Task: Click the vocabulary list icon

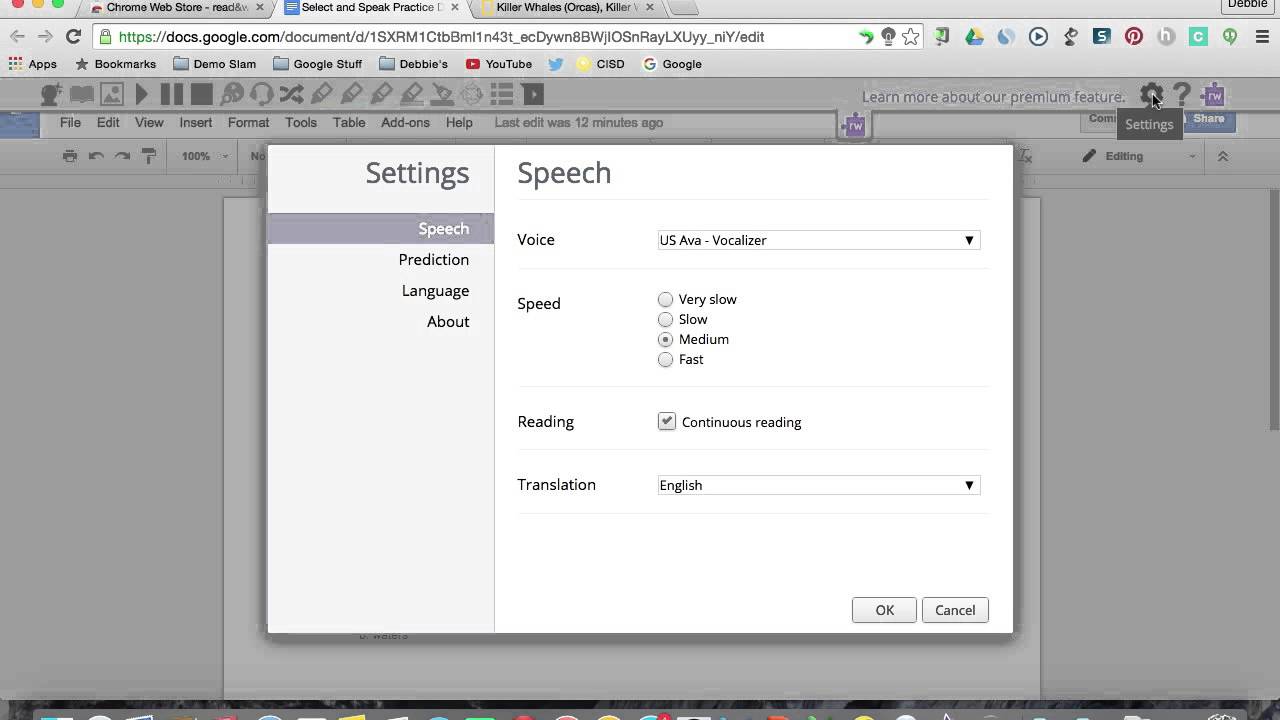Action: click(x=502, y=94)
